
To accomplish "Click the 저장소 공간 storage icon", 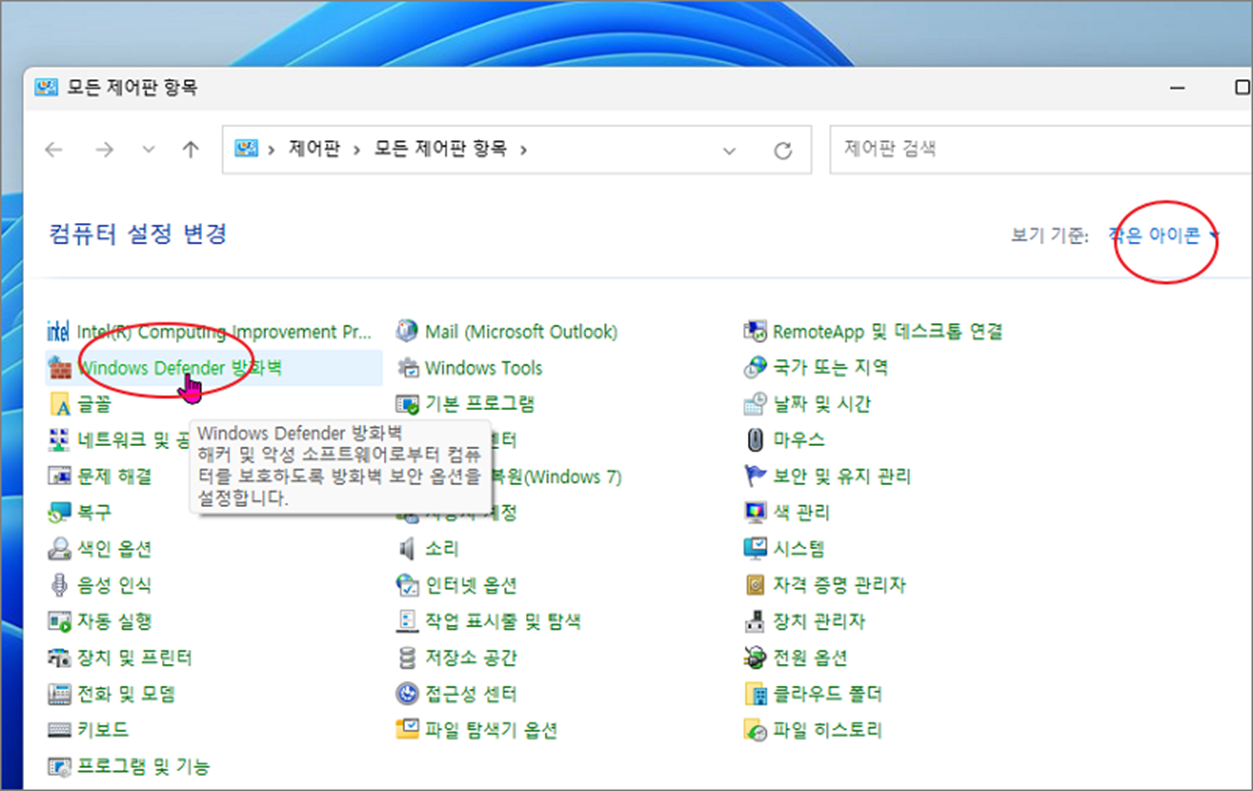I will tap(407, 657).
